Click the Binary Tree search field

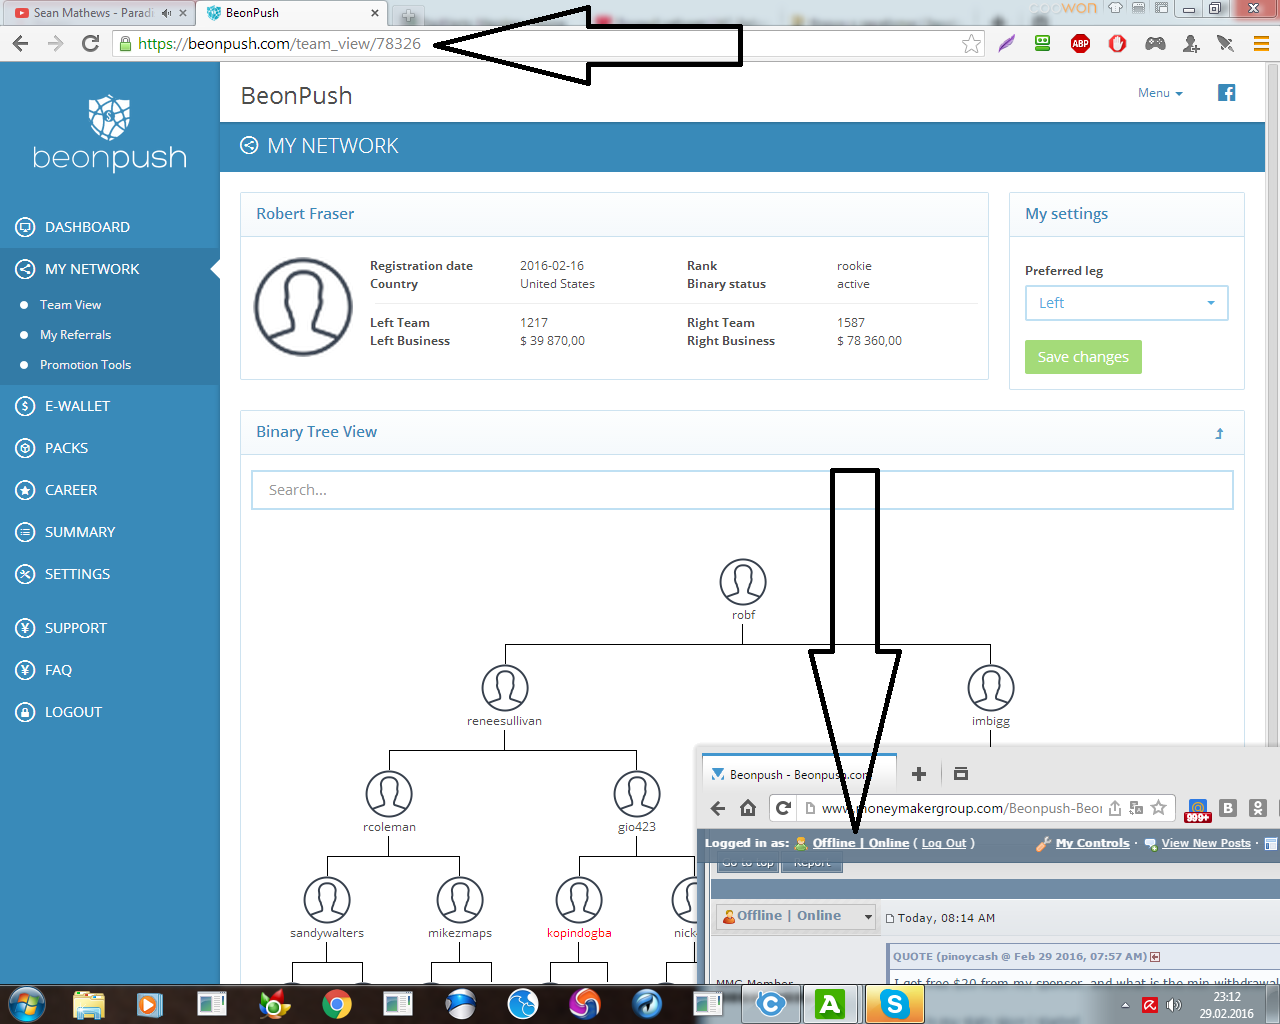[742, 490]
